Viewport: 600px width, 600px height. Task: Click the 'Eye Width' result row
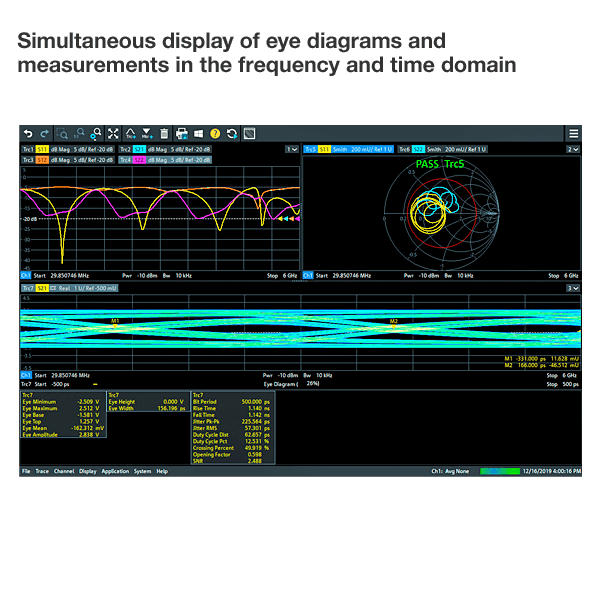tap(147, 408)
